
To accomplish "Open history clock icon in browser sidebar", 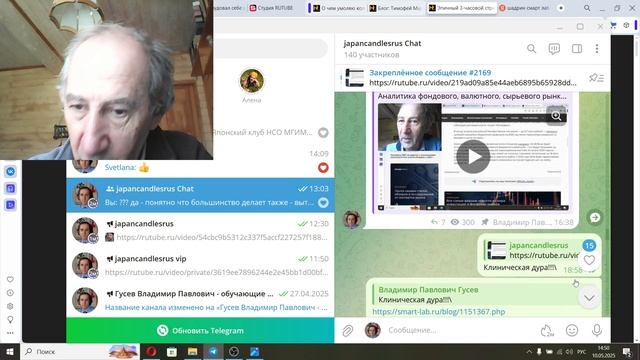I will point(10,293).
